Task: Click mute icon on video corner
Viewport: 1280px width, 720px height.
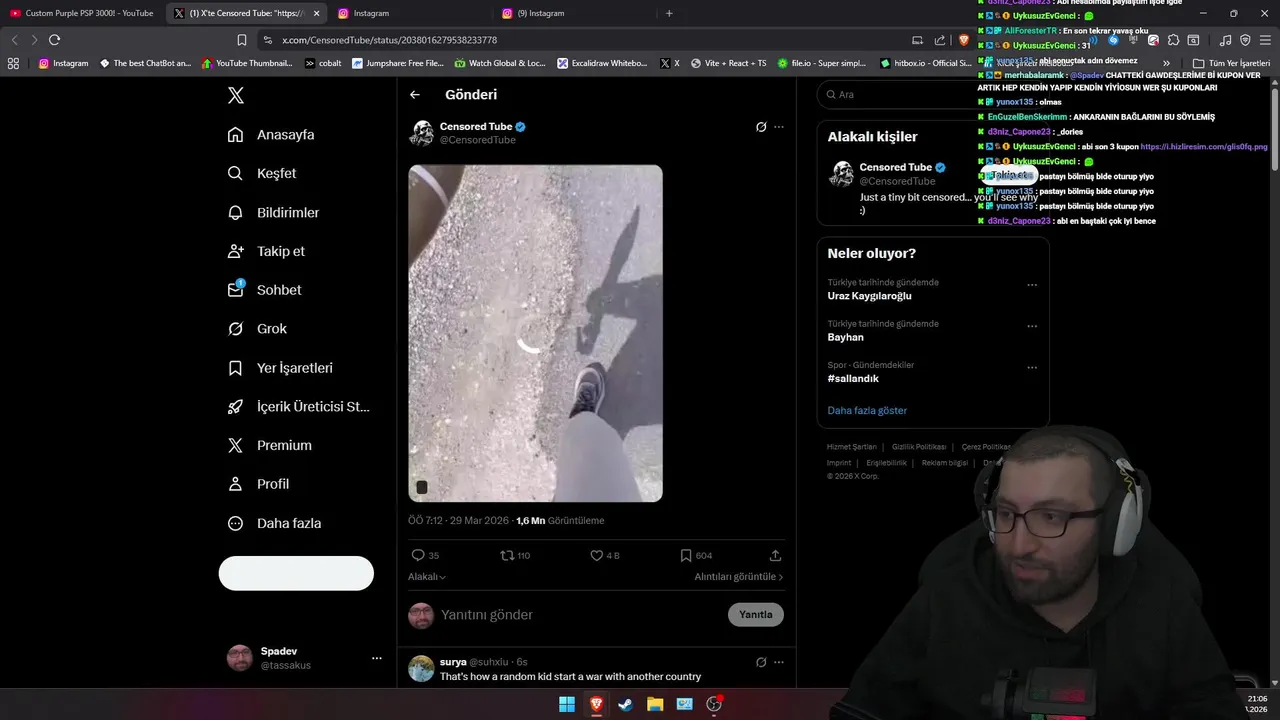Action: [422, 487]
